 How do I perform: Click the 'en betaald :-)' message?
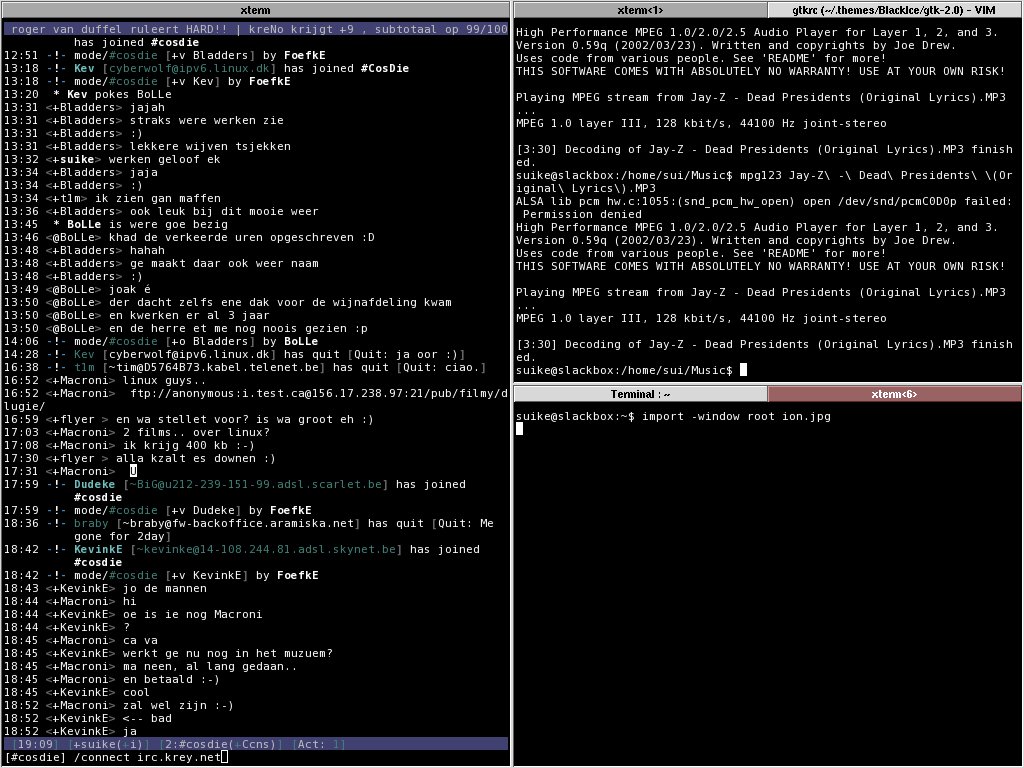pos(171,679)
